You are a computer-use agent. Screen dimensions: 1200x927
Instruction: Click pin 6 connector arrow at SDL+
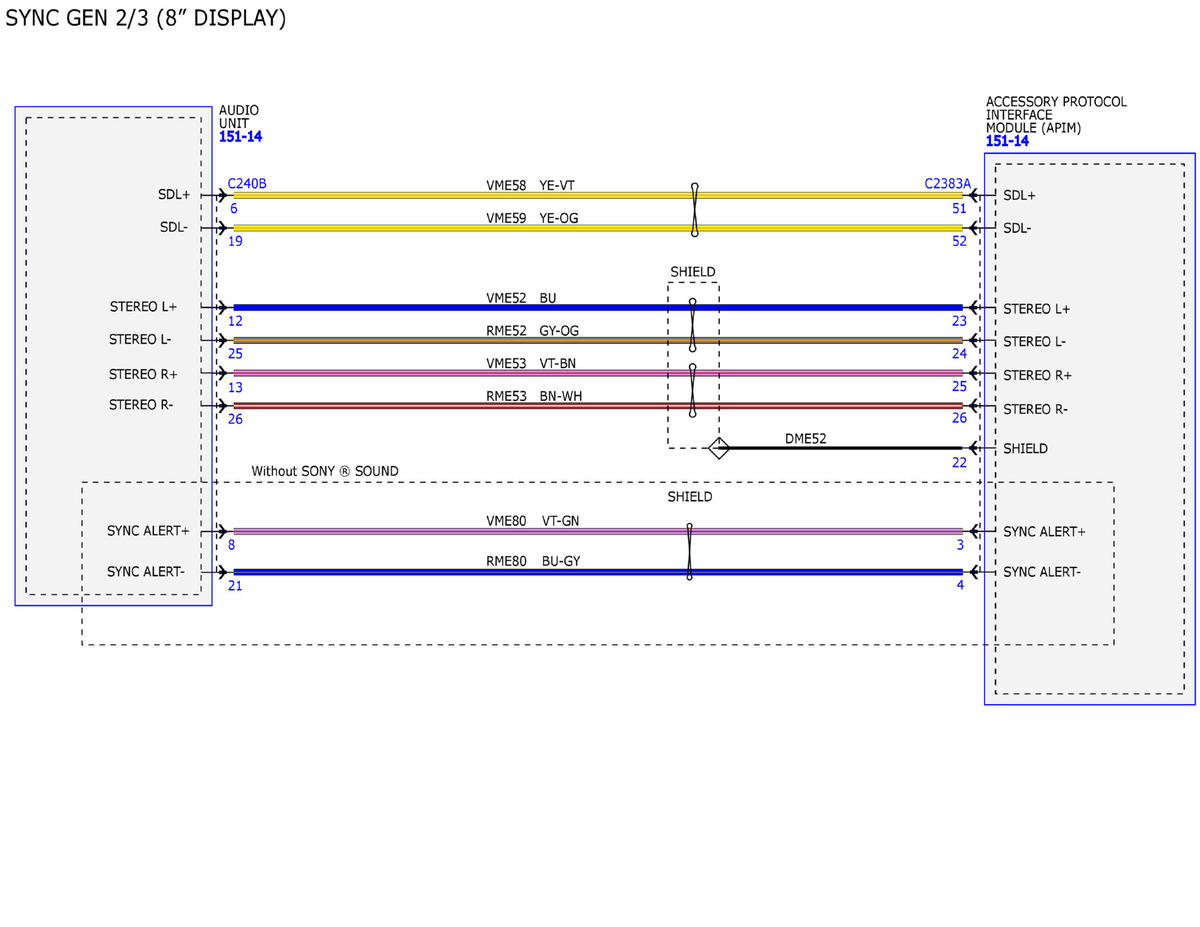(222, 195)
